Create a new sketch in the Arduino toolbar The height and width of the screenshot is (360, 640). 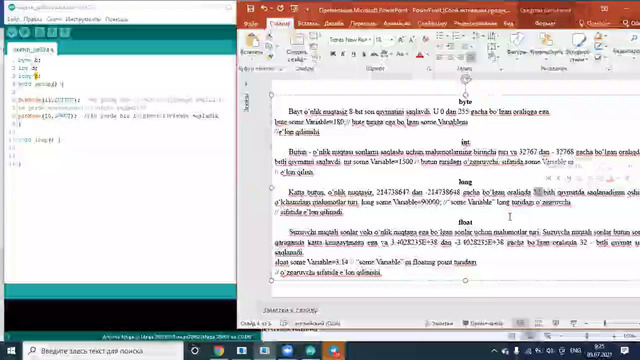40,32
